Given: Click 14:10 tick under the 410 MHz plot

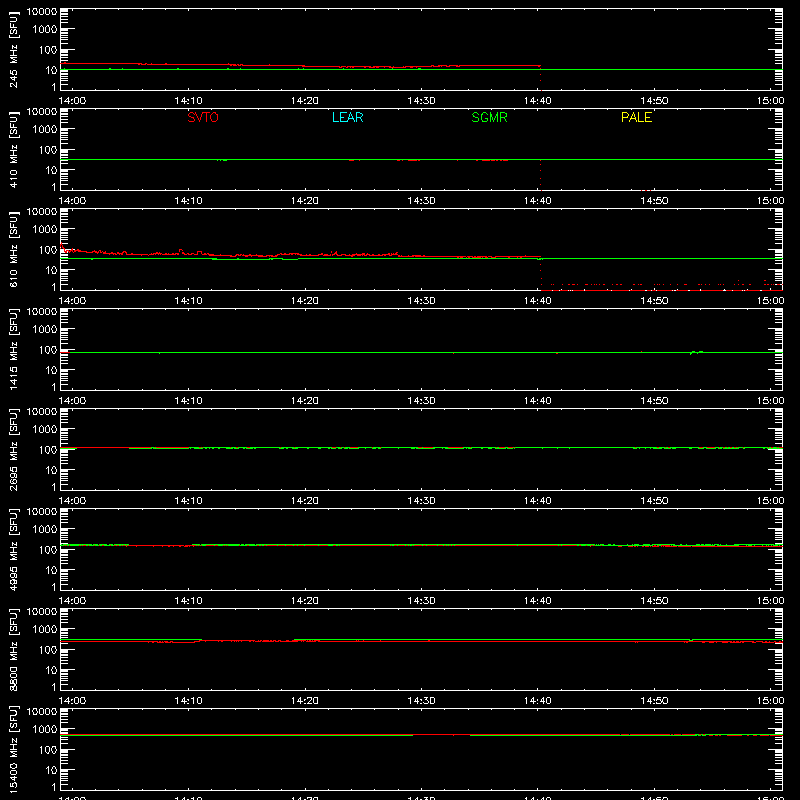Looking at the screenshot, I should coord(188,201).
